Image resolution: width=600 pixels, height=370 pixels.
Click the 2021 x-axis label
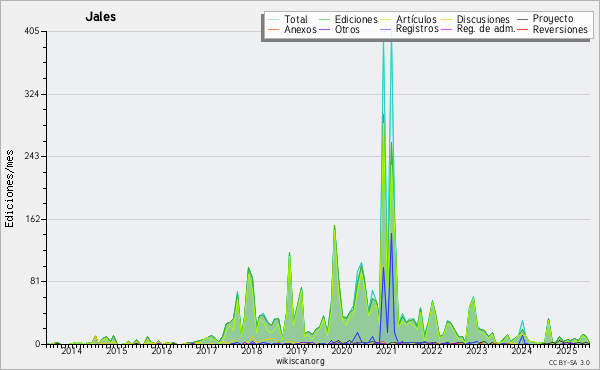(x=386, y=351)
